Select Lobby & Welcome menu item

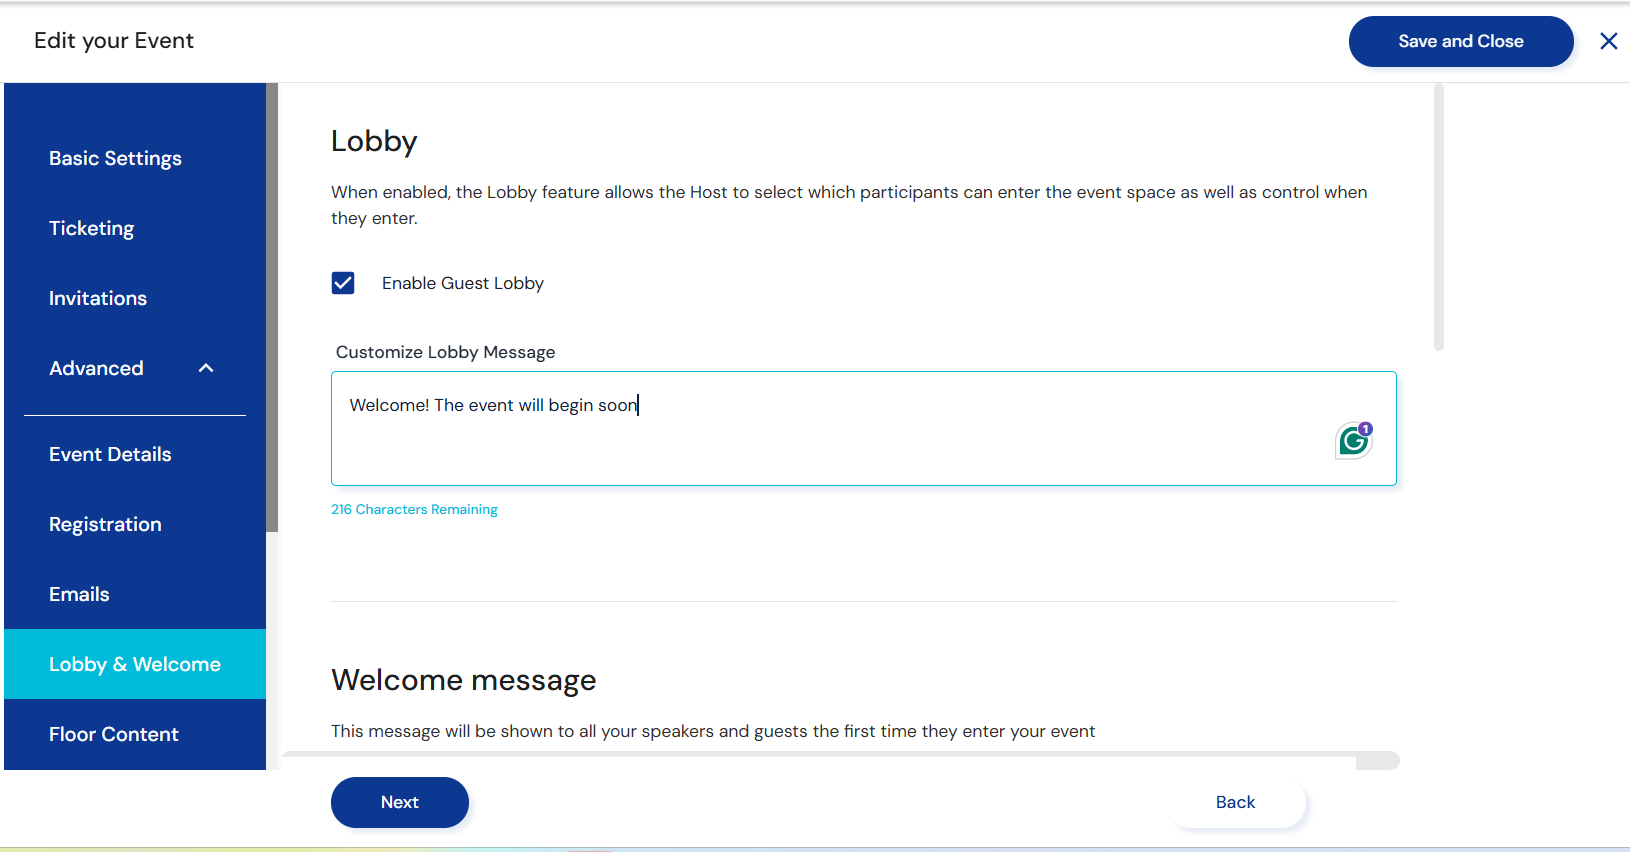click(x=135, y=664)
